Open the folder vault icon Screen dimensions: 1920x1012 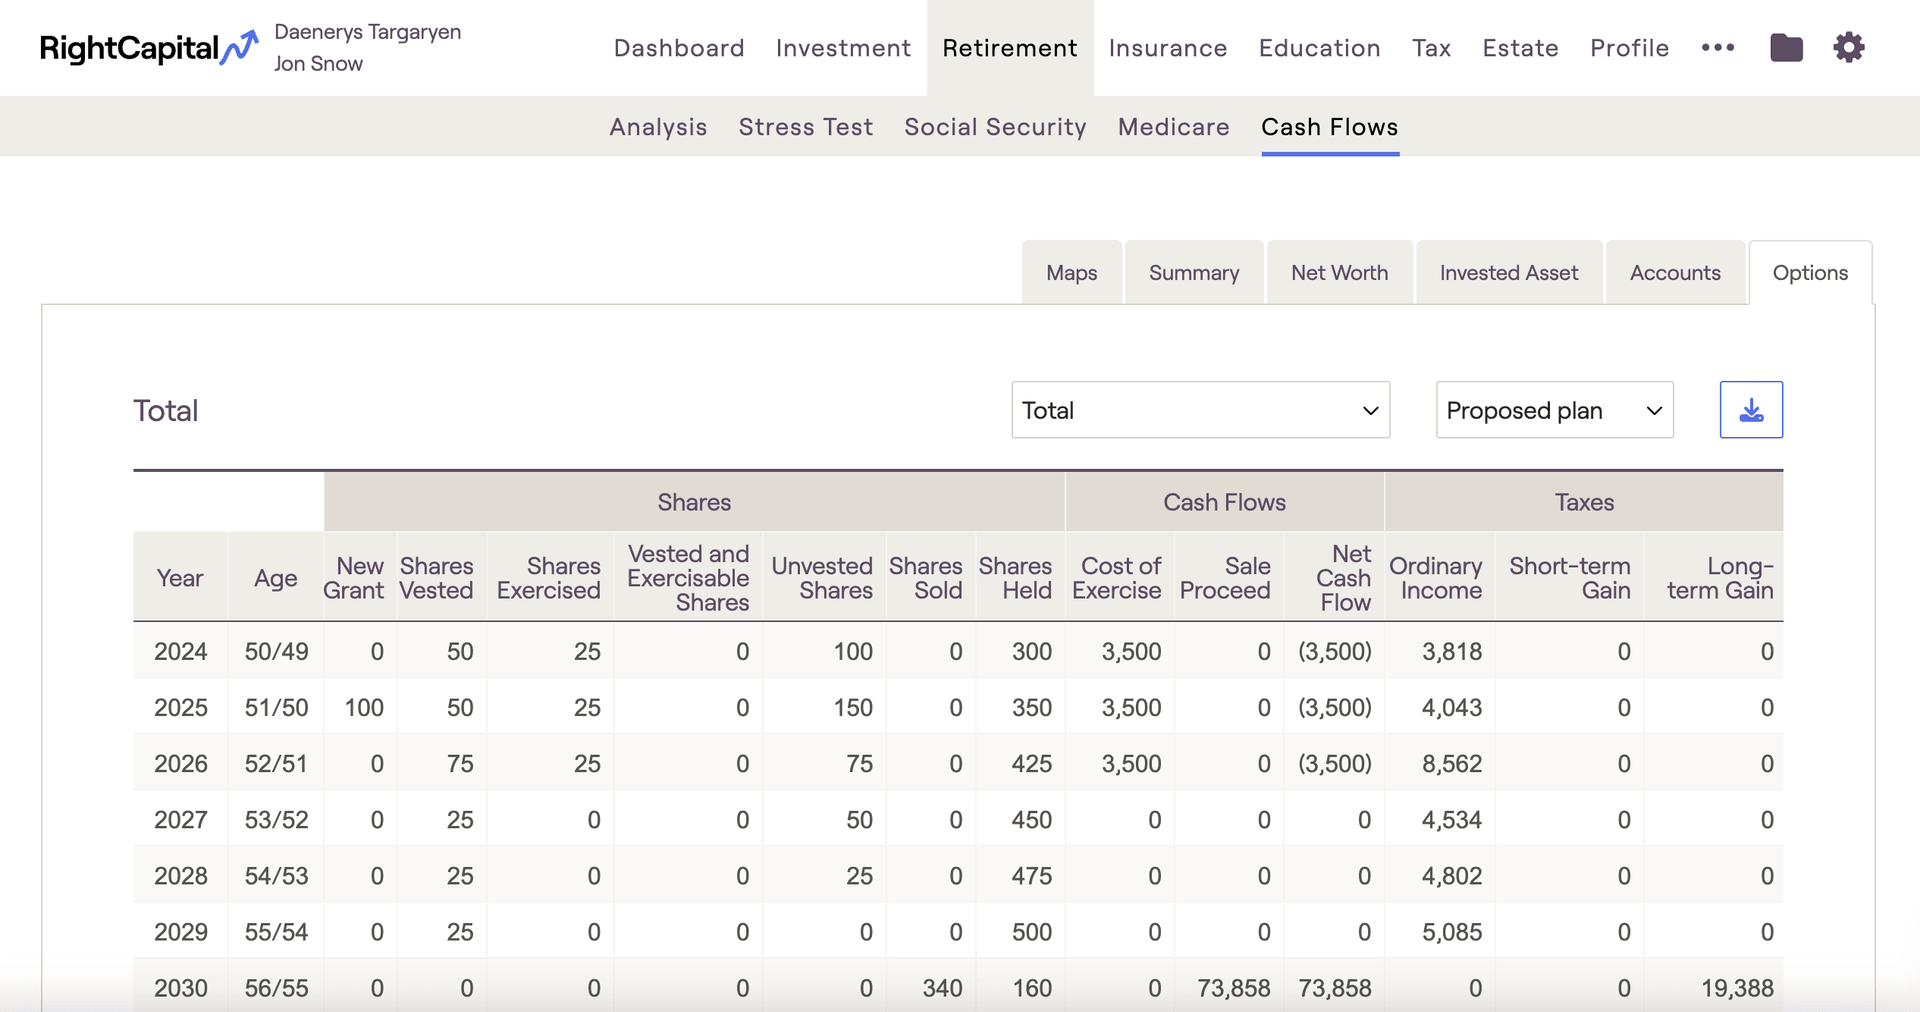(x=1786, y=48)
